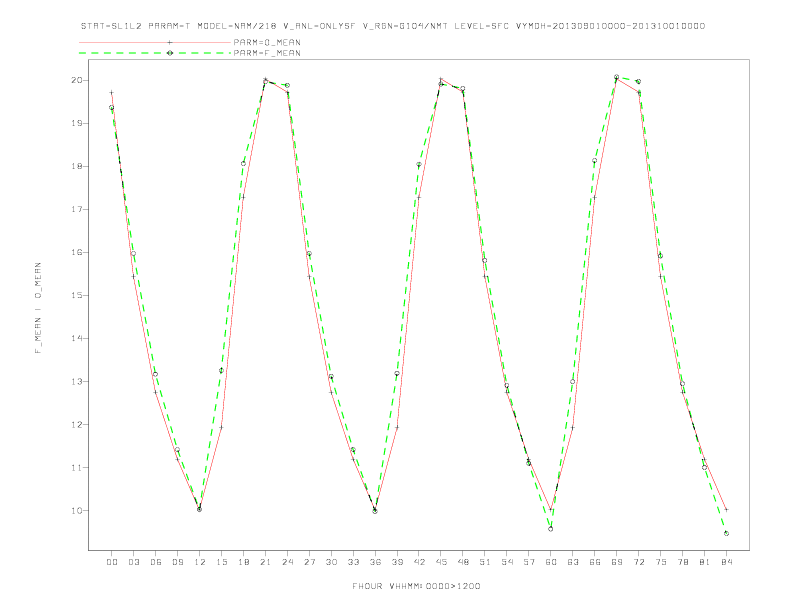Click x-axis forecast hour label 63
Image resolution: width=792 pixels, height=612 pixels.
tap(573, 562)
